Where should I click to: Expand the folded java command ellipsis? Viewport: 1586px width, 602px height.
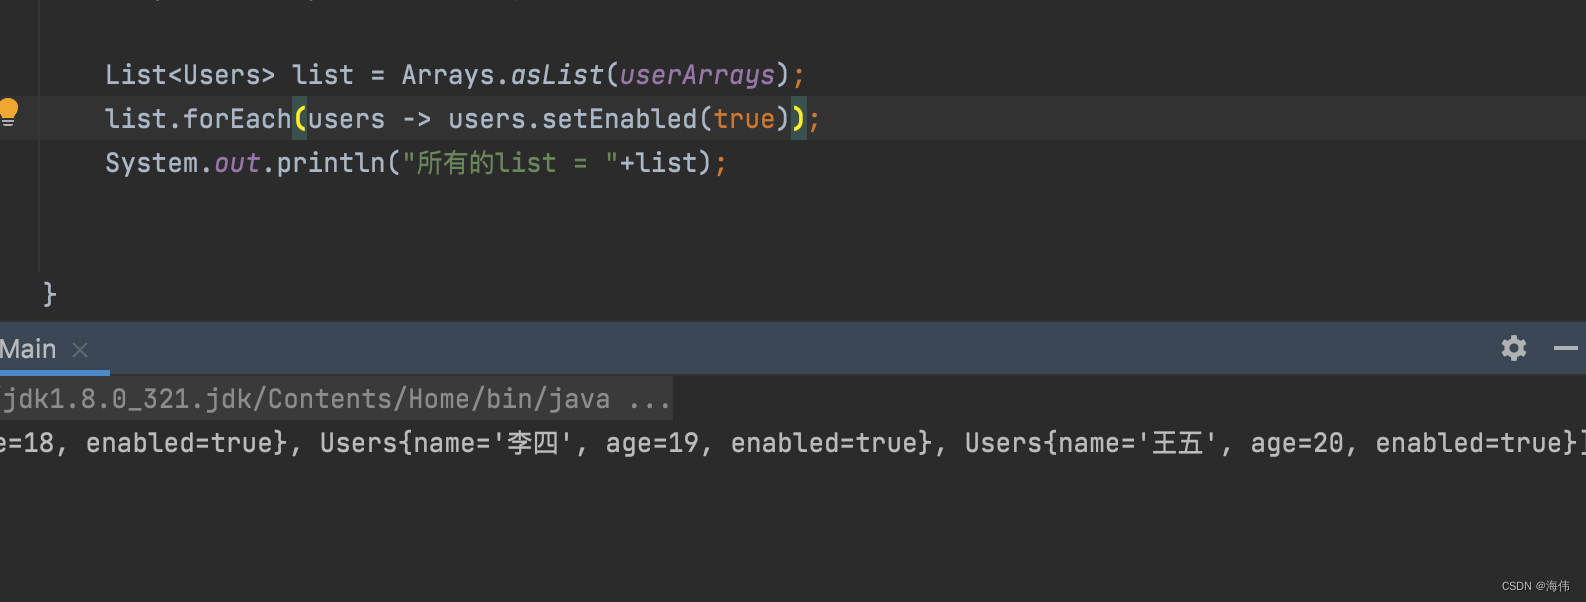tap(650, 400)
